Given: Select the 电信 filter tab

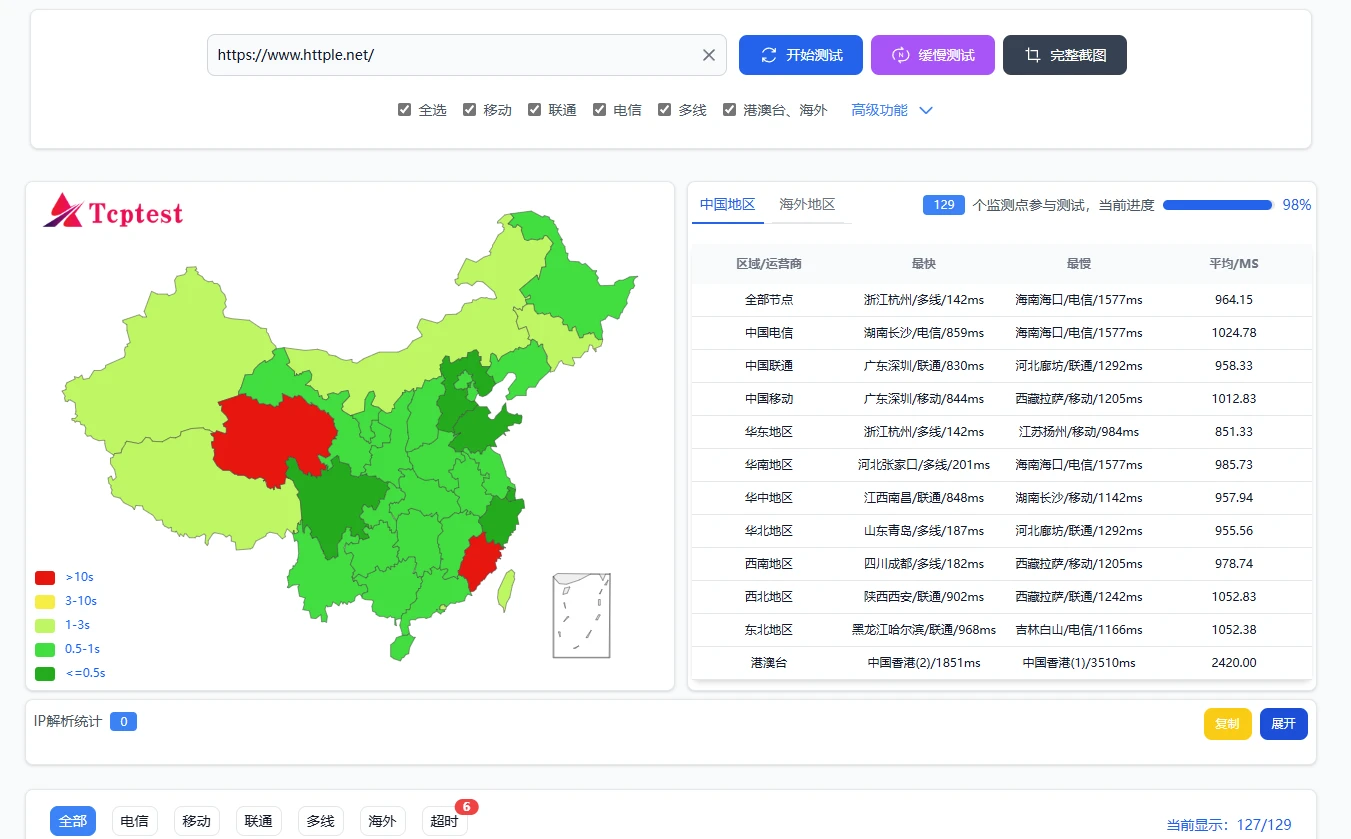Looking at the screenshot, I should coord(134,821).
